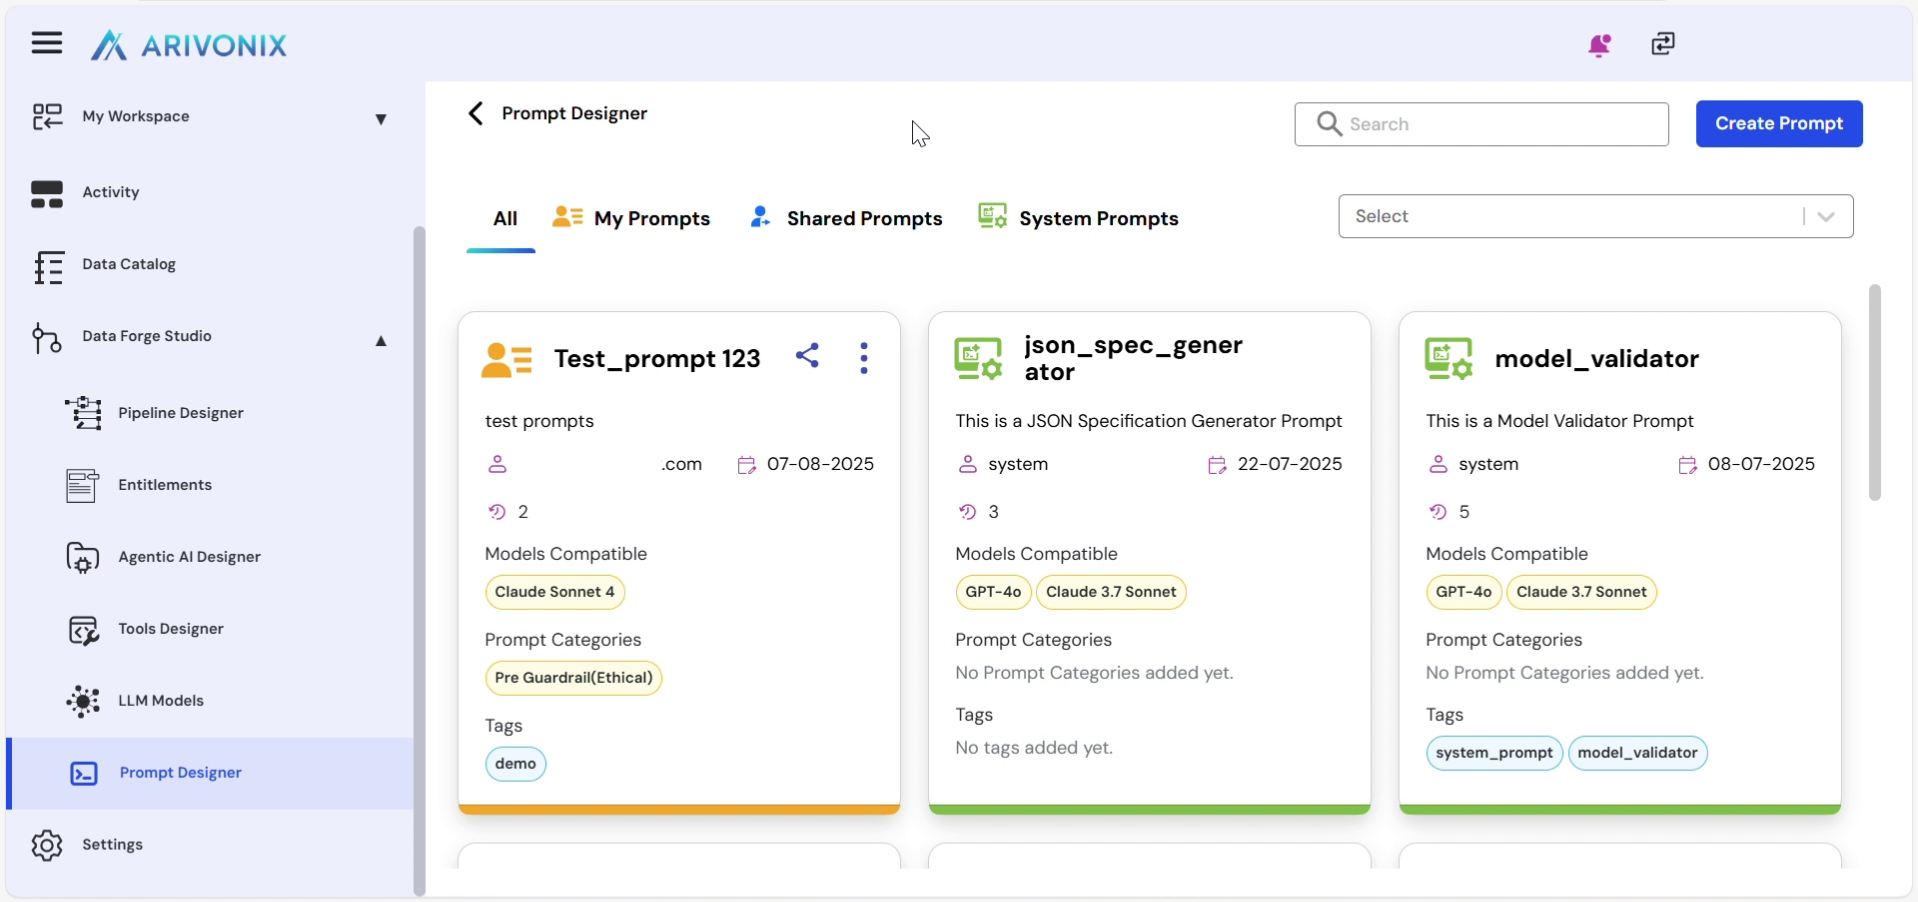Open Pipeline Designer from the sidebar

180,413
